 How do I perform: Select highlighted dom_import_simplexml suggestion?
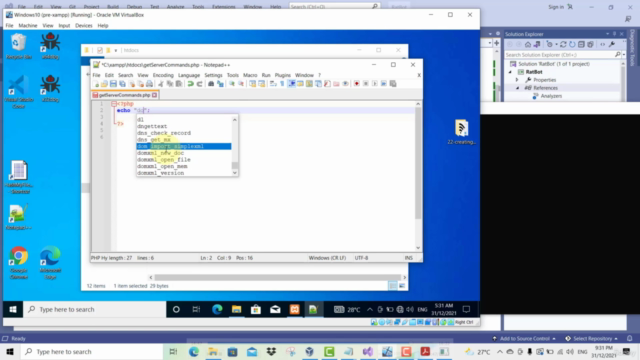184,146
